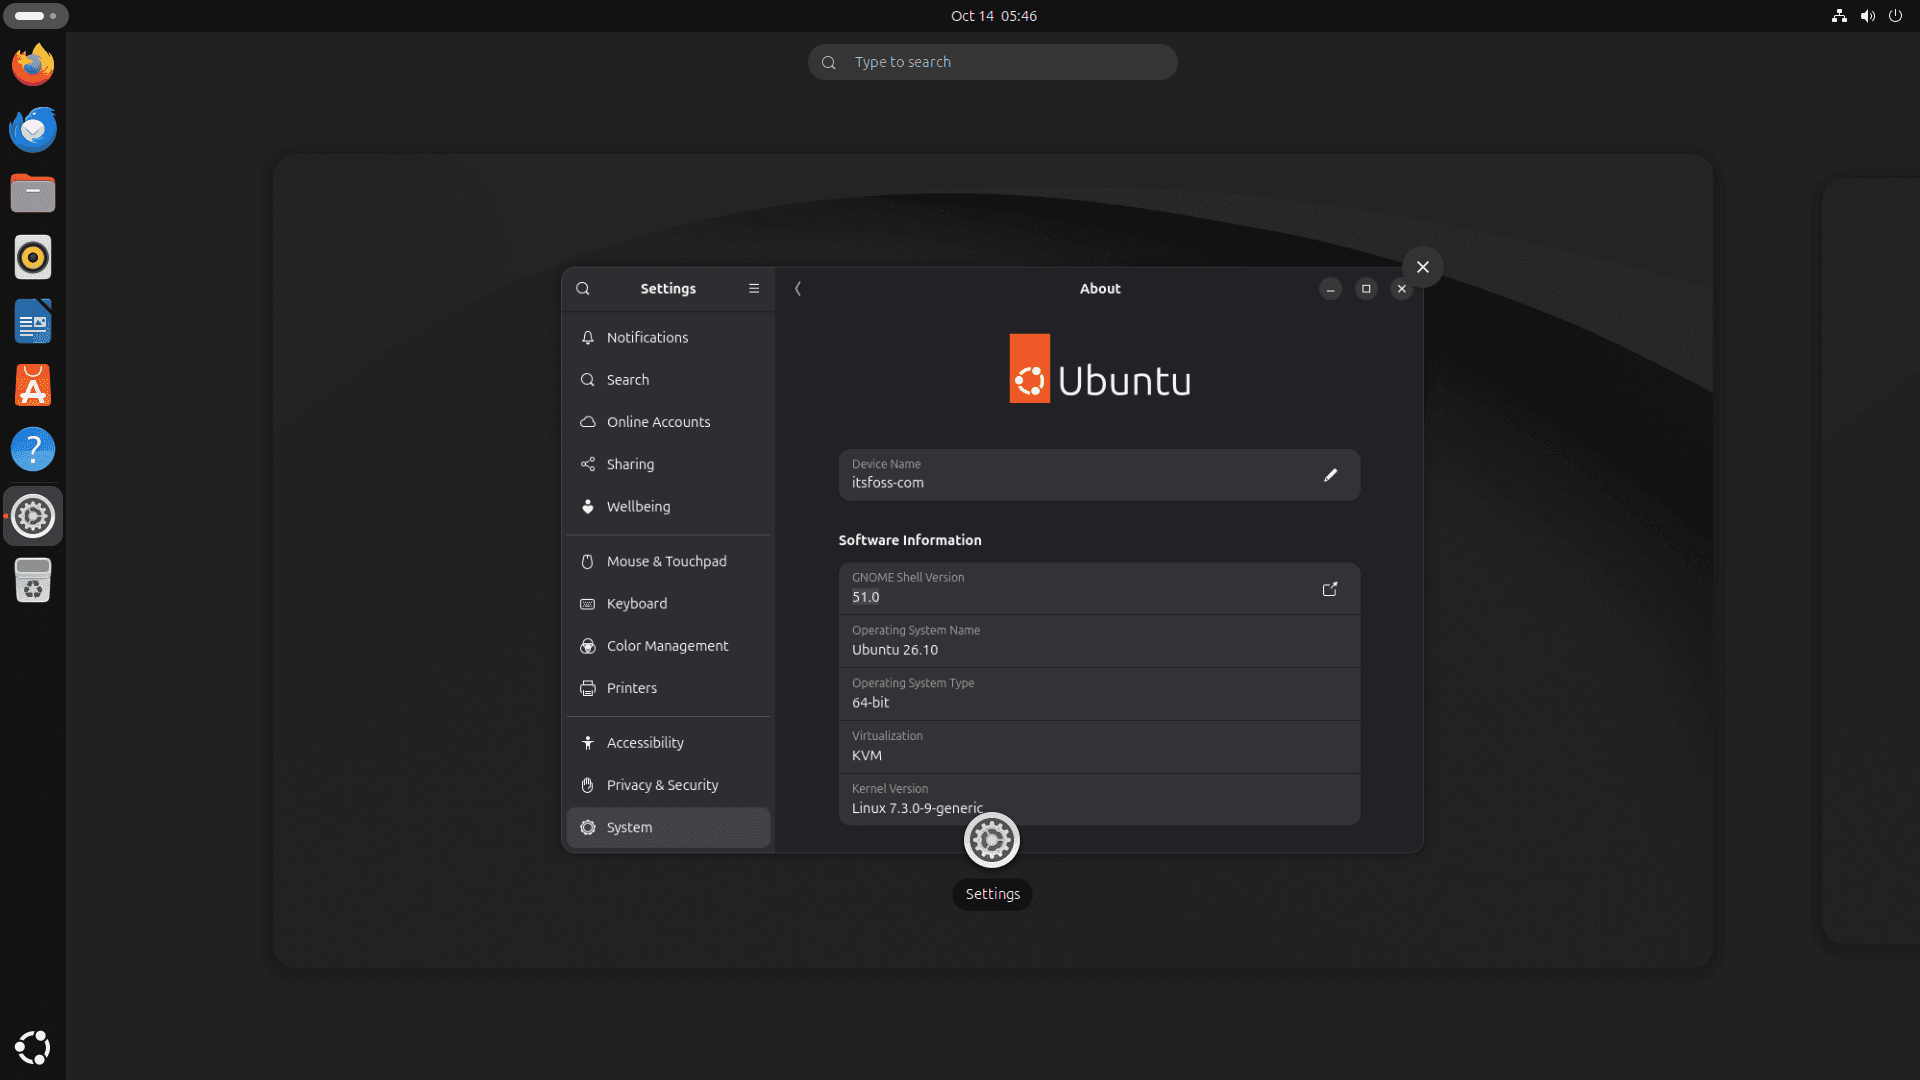Click the Type to search field

[x=992, y=62]
